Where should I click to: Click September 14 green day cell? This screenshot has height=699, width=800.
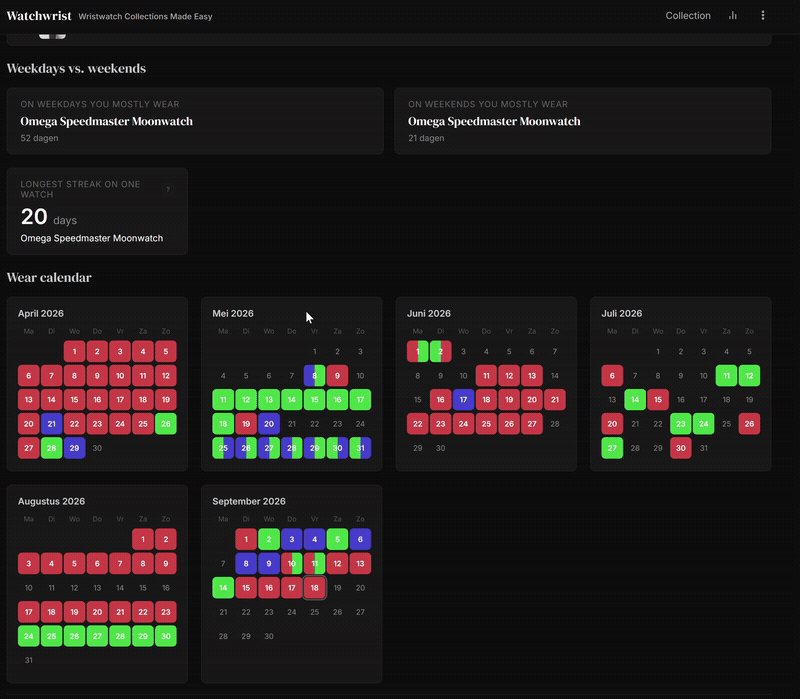coord(223,588)
